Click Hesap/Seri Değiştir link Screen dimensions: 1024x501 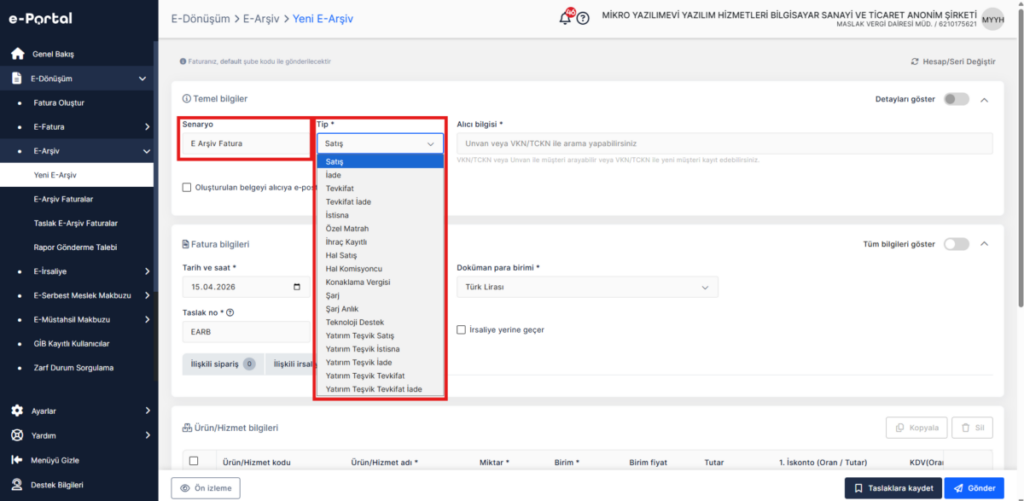coord(953,61)
